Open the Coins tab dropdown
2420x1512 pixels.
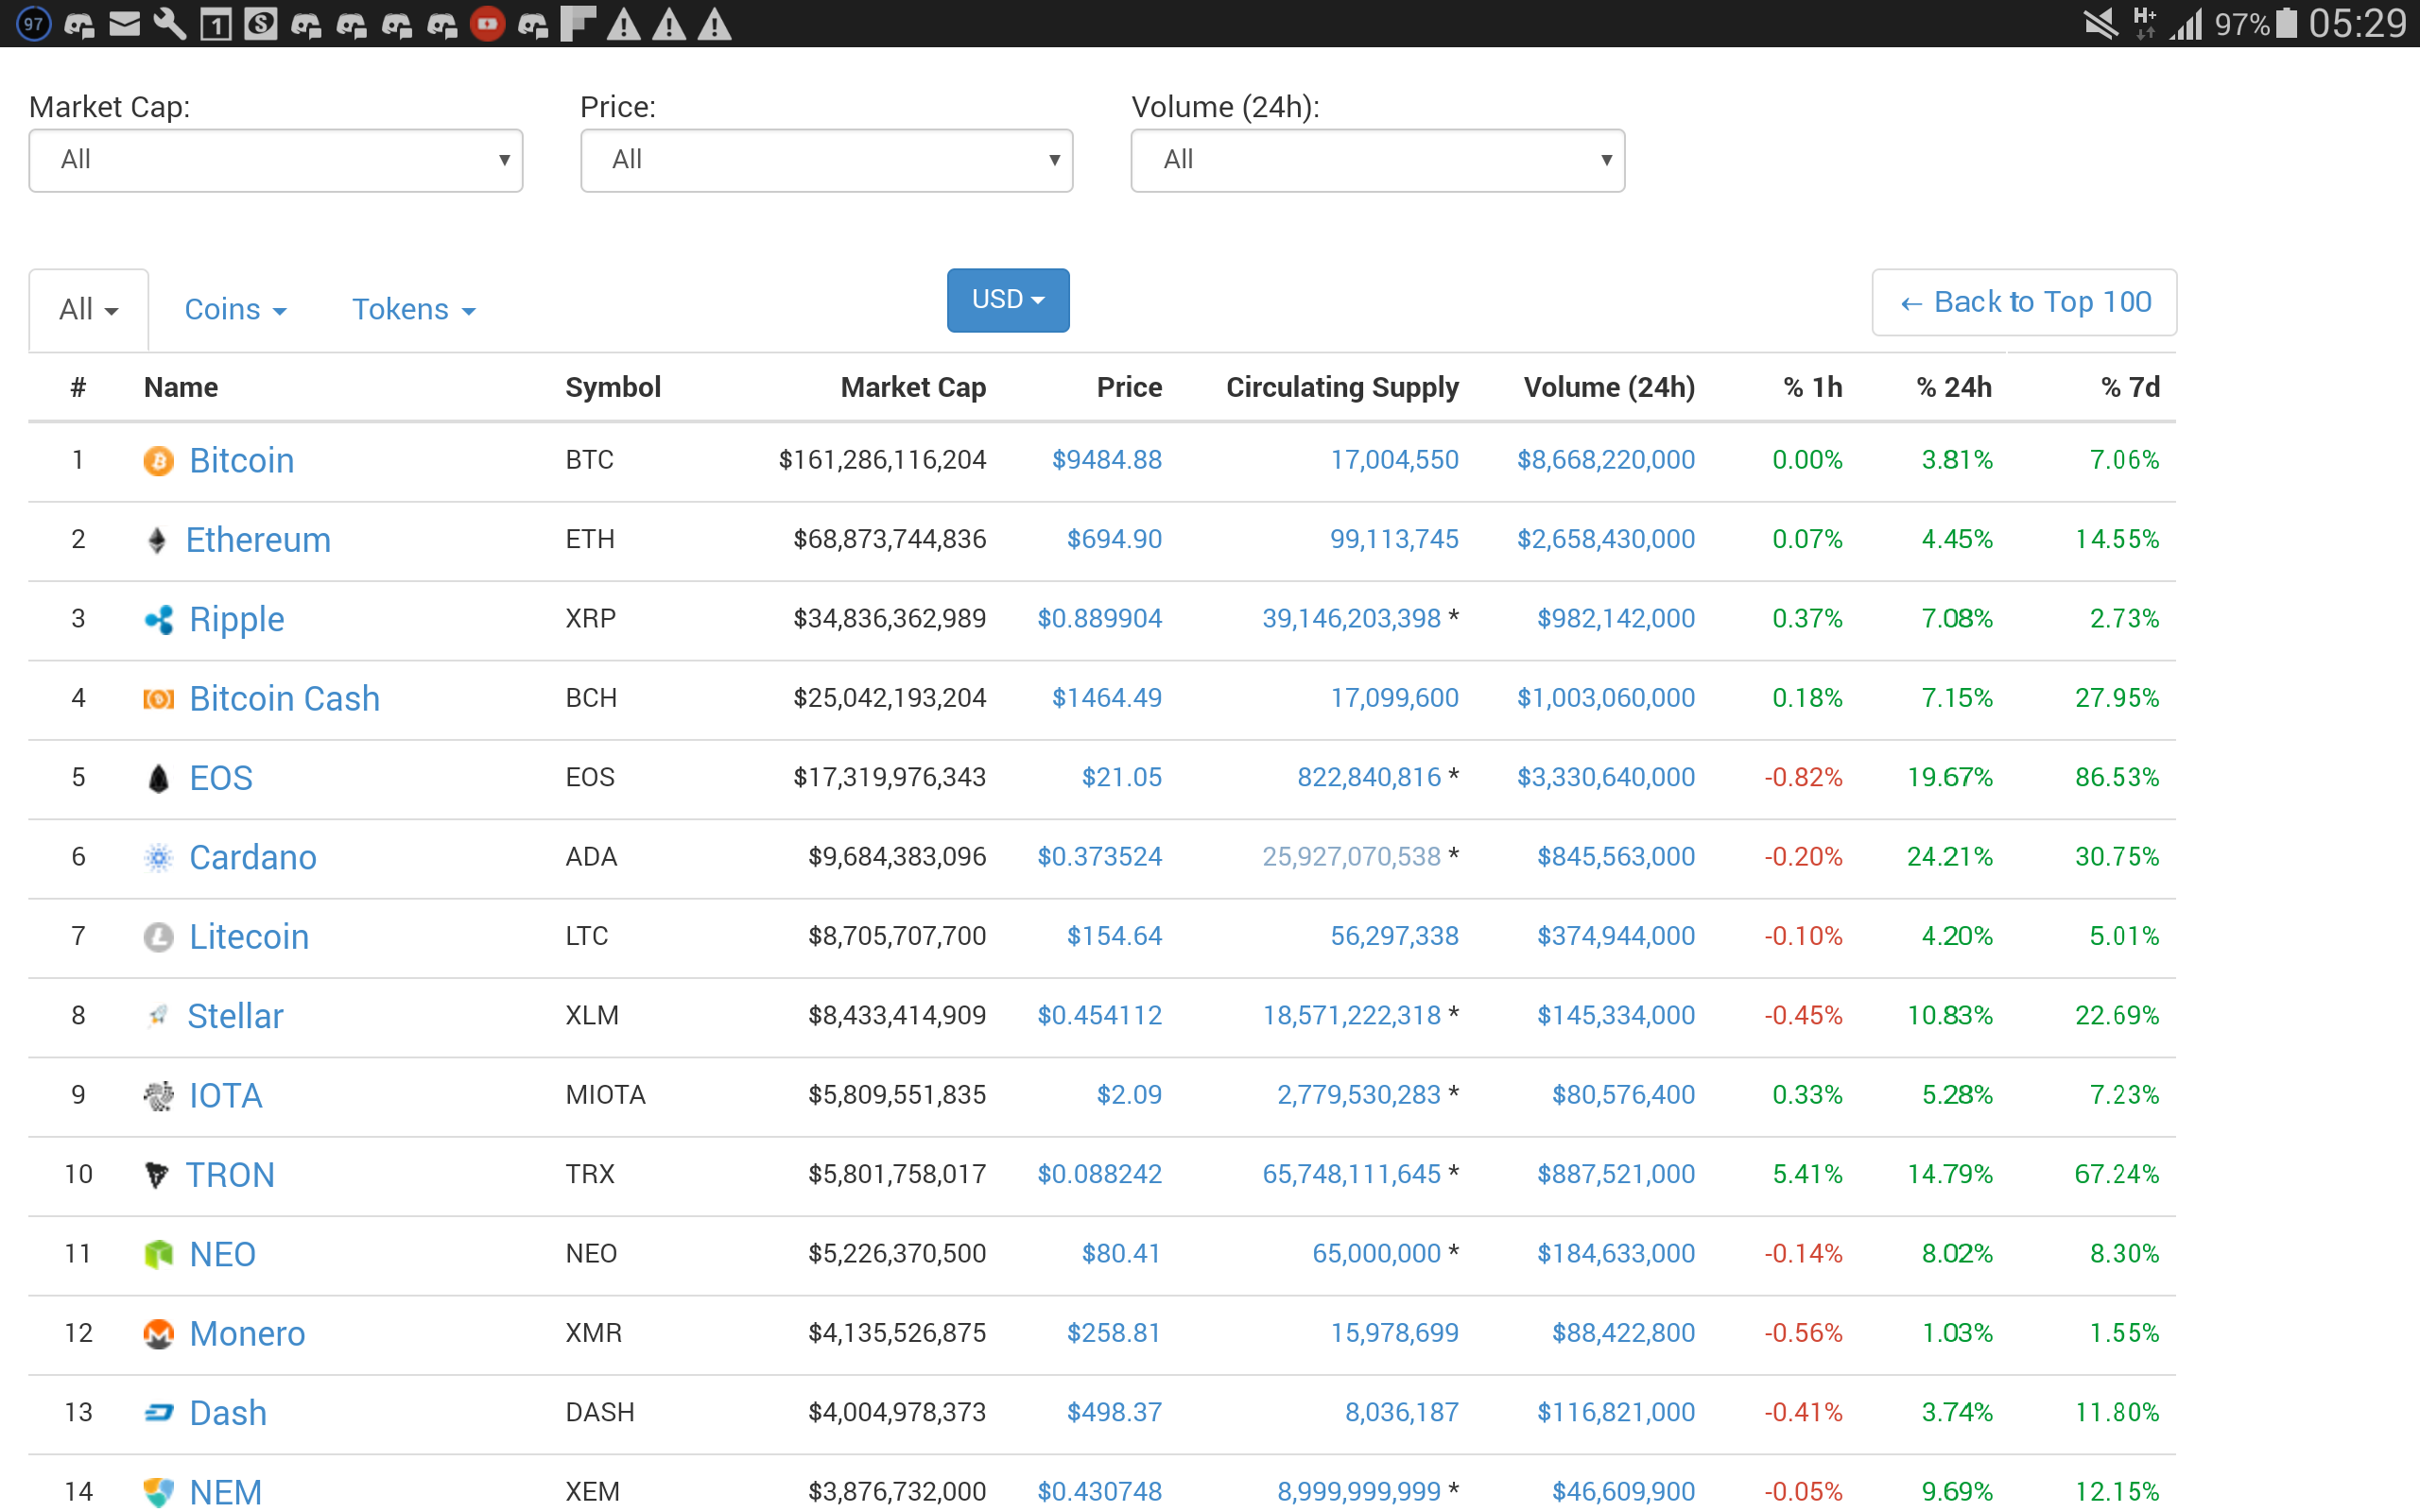pos(236,310)
